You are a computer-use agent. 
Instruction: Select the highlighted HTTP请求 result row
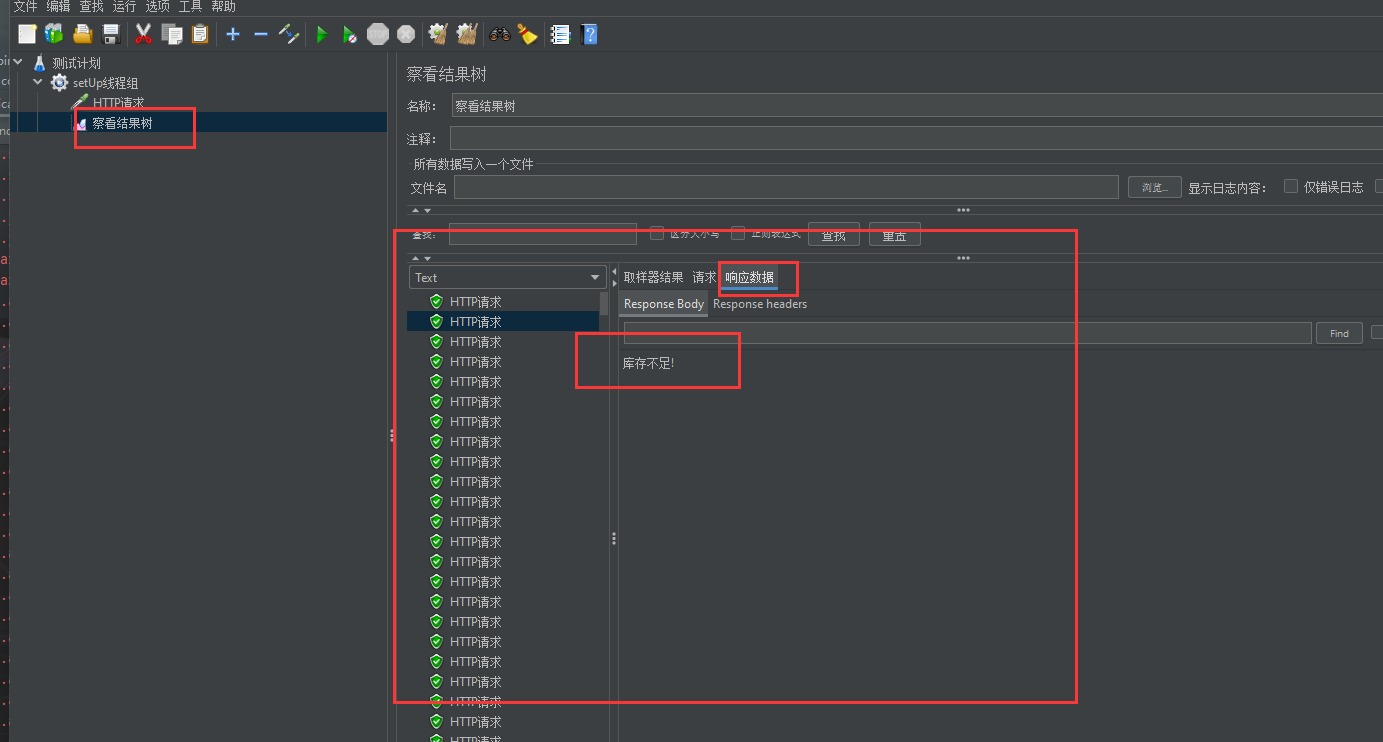[503, 321]
